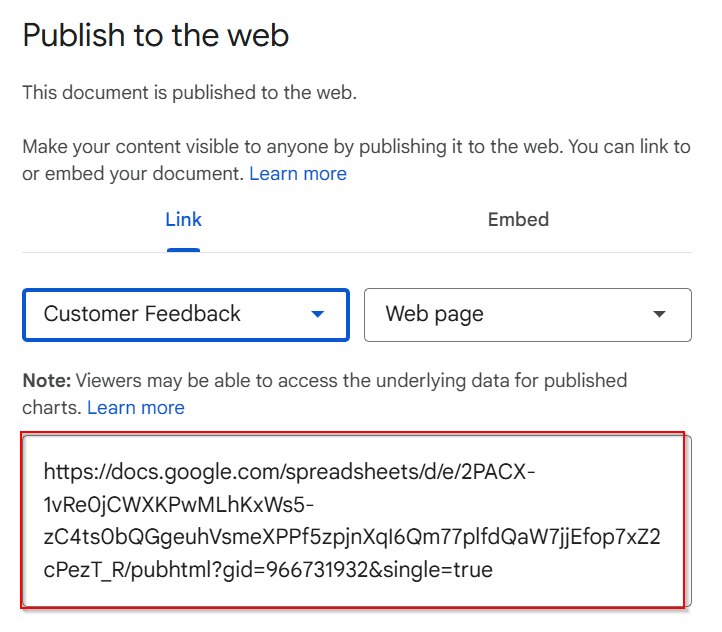Image resolution: width=722 pixels, height=632 pixels.
Task: Click 'This document is published to the web' text
Action: 189,93
